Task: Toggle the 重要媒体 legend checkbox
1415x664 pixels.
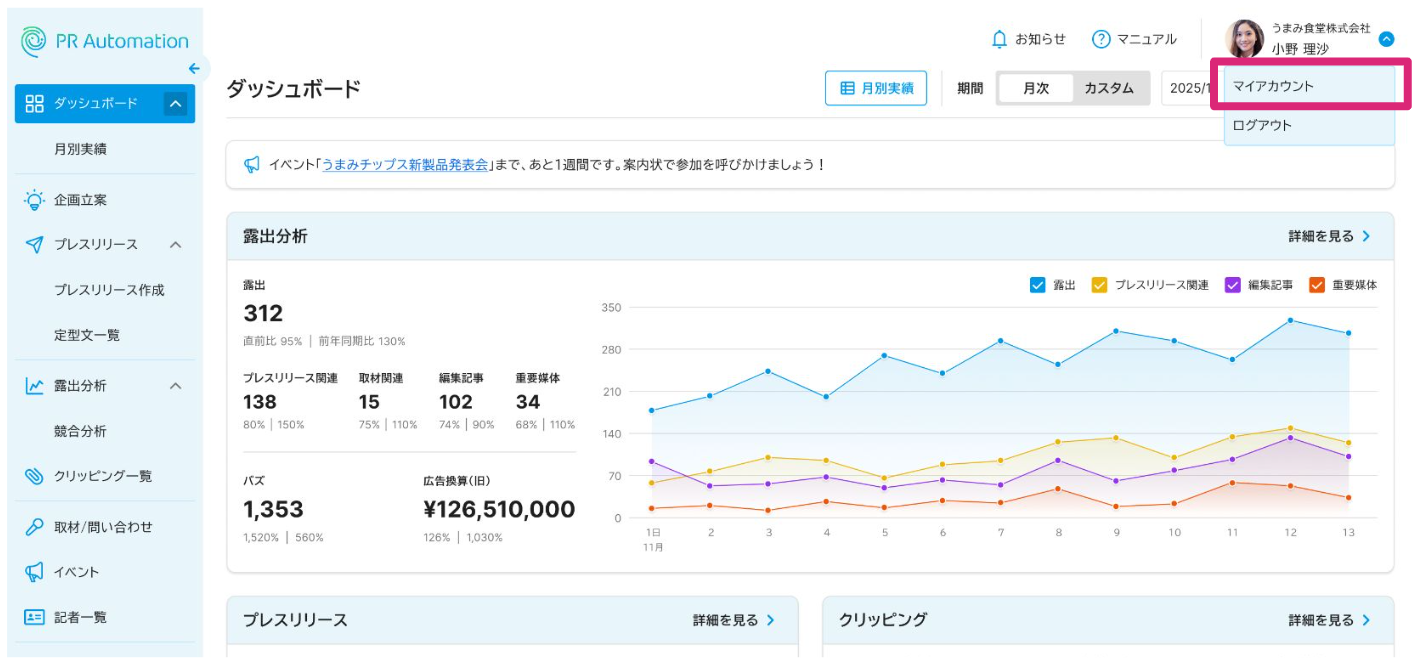Action: 1316,285
